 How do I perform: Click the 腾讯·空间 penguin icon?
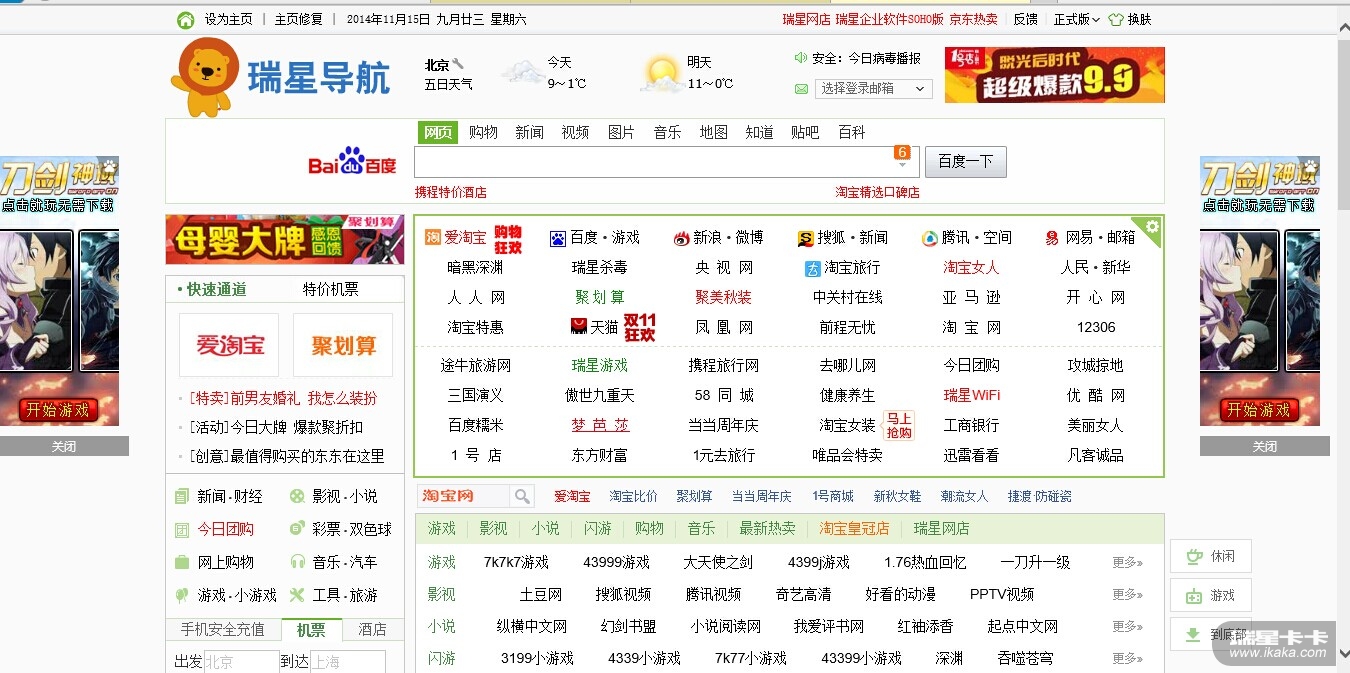tap(929, 238)
